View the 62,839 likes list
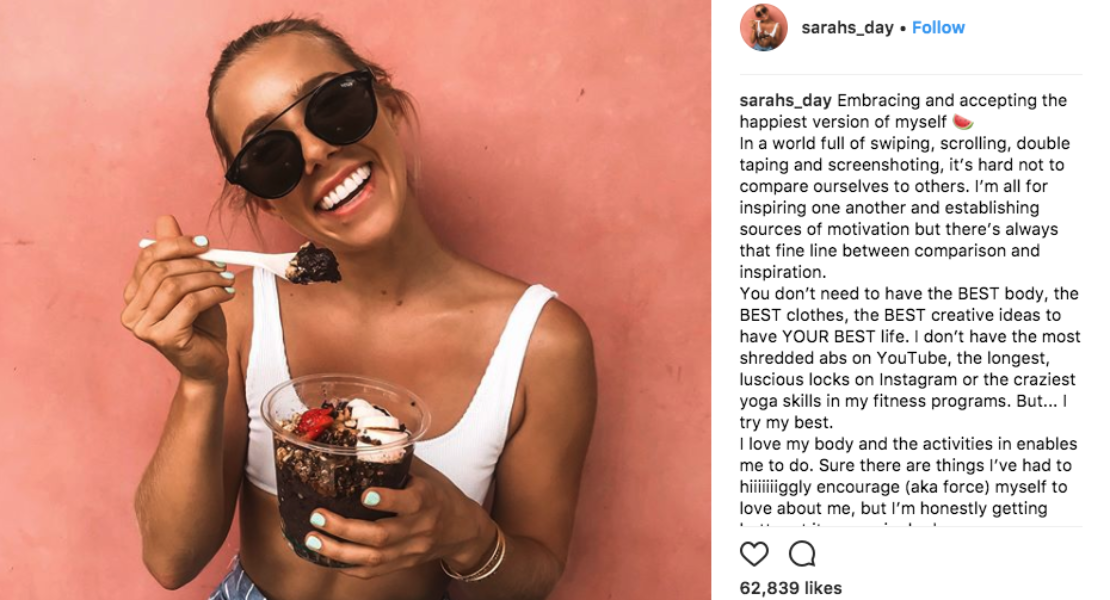The image size is (1110, 600). click(x=791, y=588)
